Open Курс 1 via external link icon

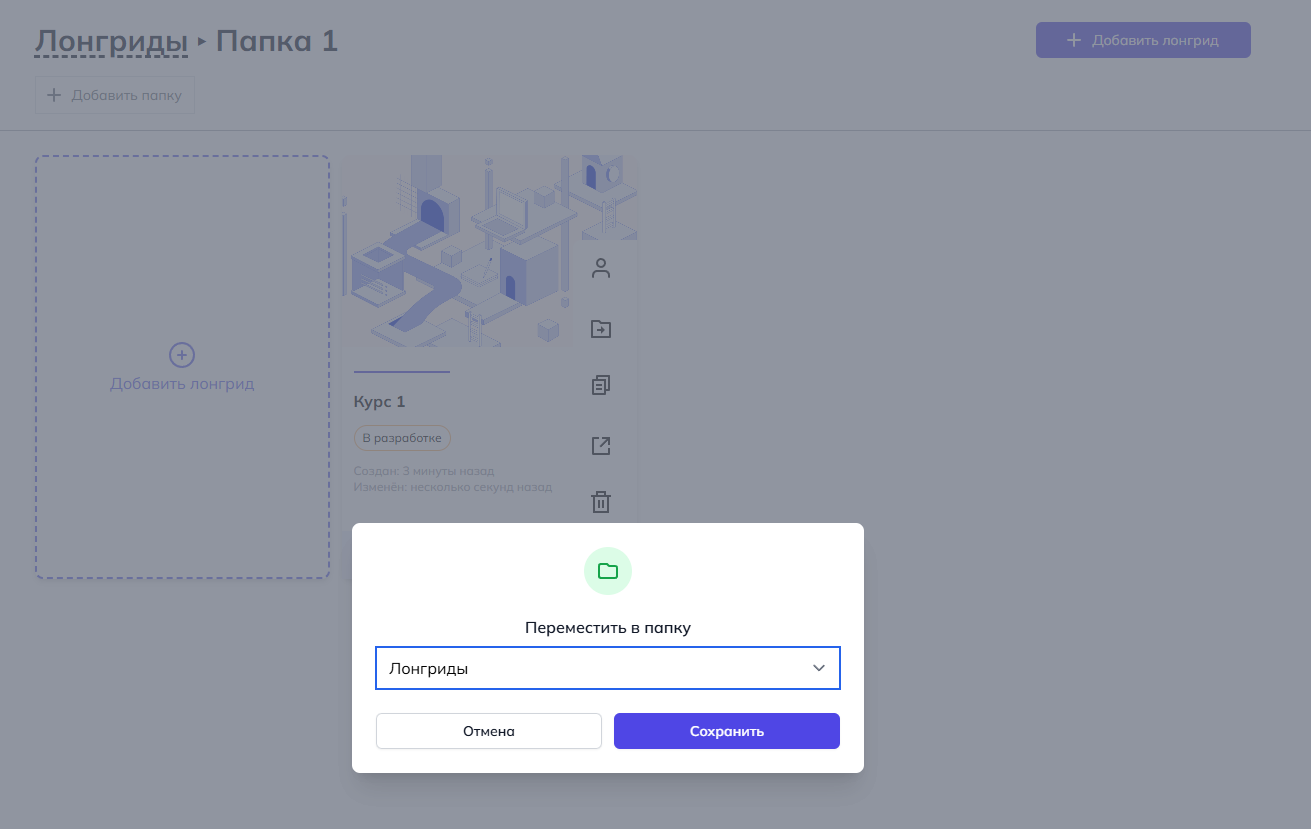coord(600,446)
